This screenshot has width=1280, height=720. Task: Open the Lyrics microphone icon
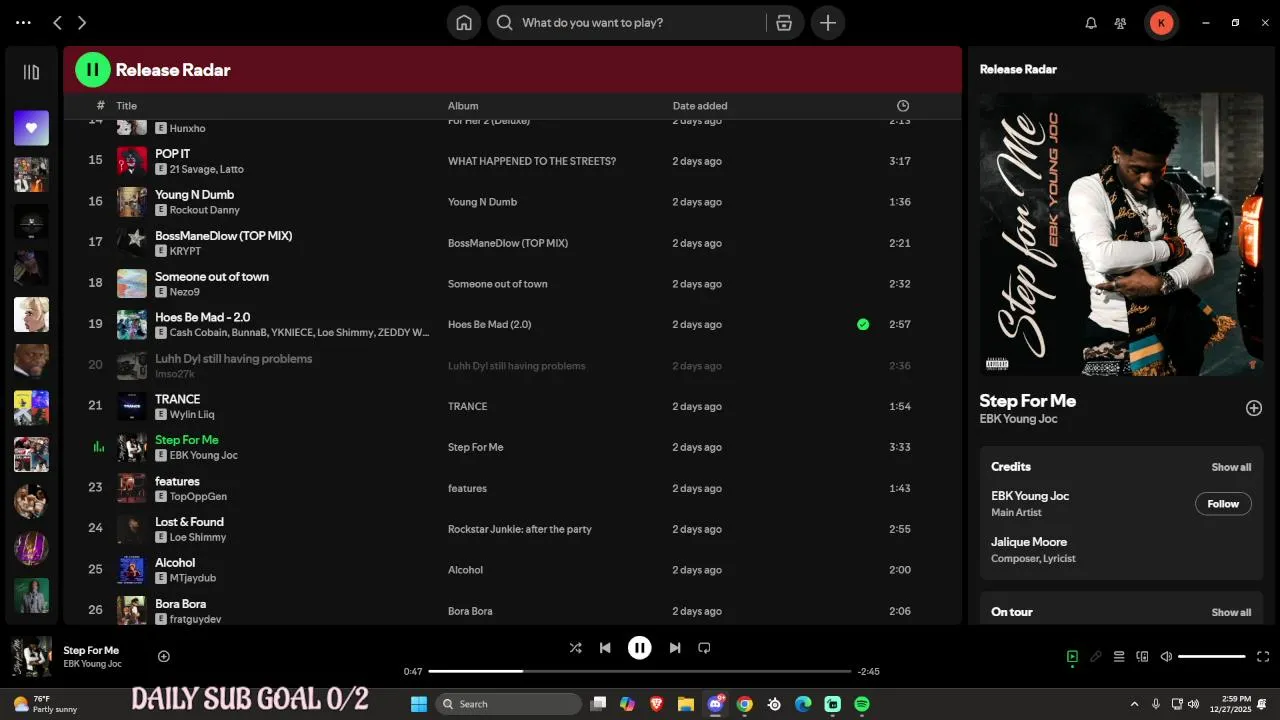pos(1096,657)
